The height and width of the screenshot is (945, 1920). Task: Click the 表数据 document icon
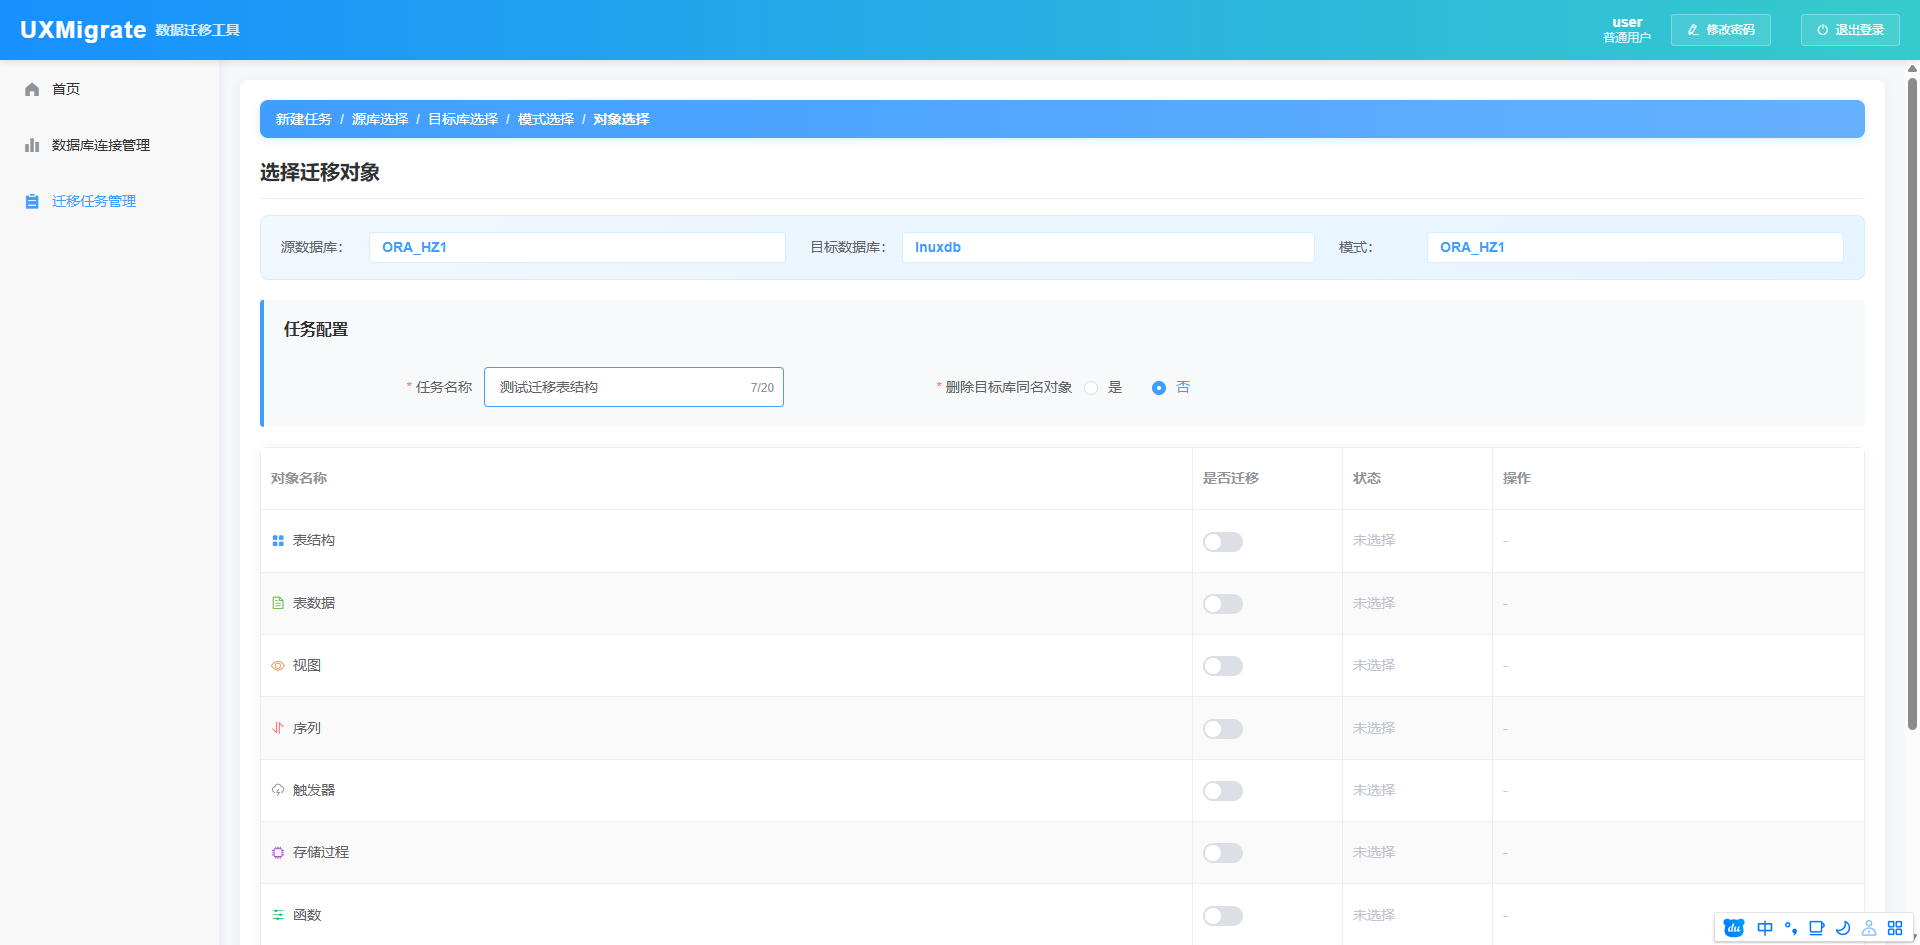(x=278, y=603)
